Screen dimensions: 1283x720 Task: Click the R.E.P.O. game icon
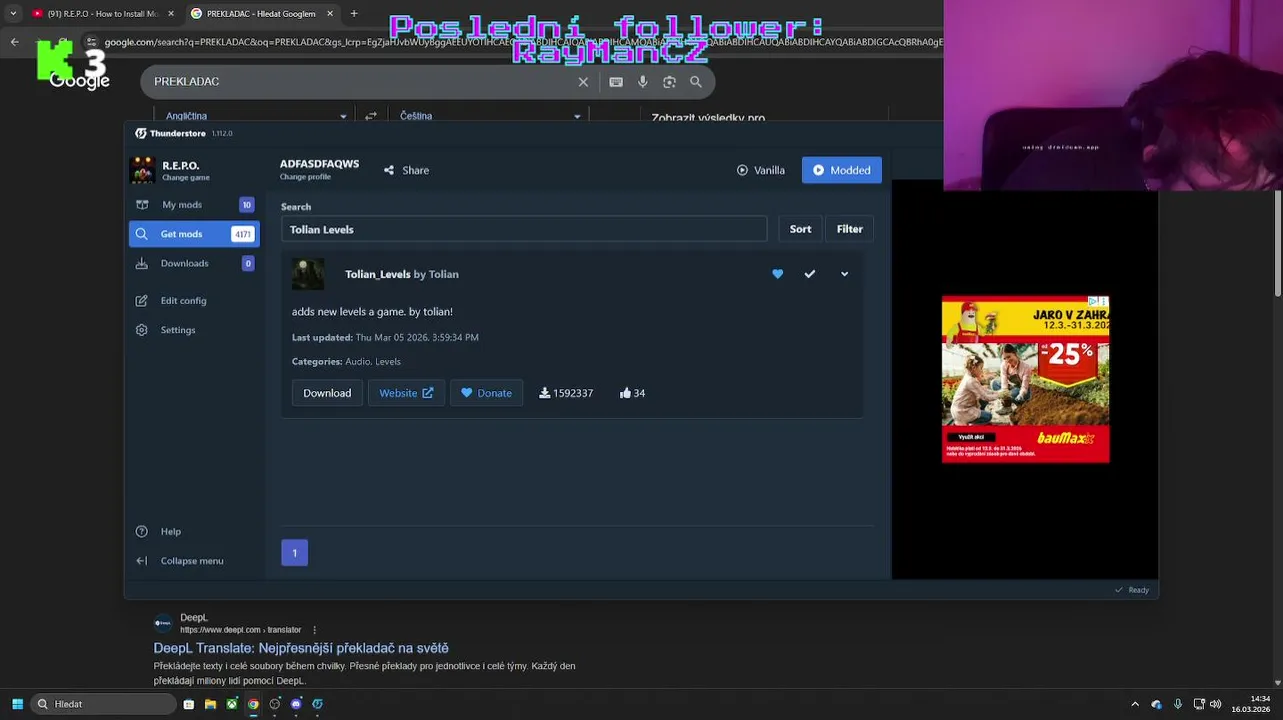(x=142, y=170)
